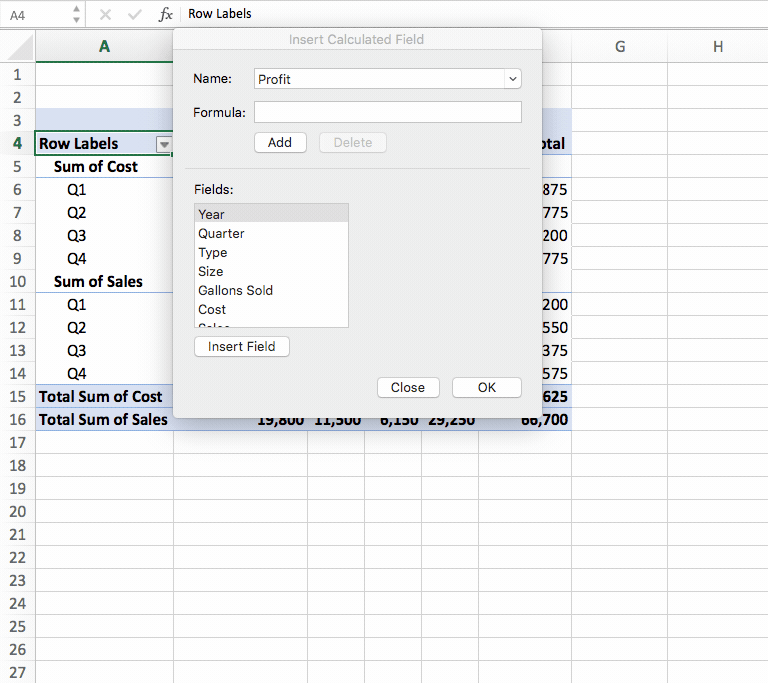
Task: Click the cancel X icon in formula bar
Action: pyautogui.click(x=105, y=14)
